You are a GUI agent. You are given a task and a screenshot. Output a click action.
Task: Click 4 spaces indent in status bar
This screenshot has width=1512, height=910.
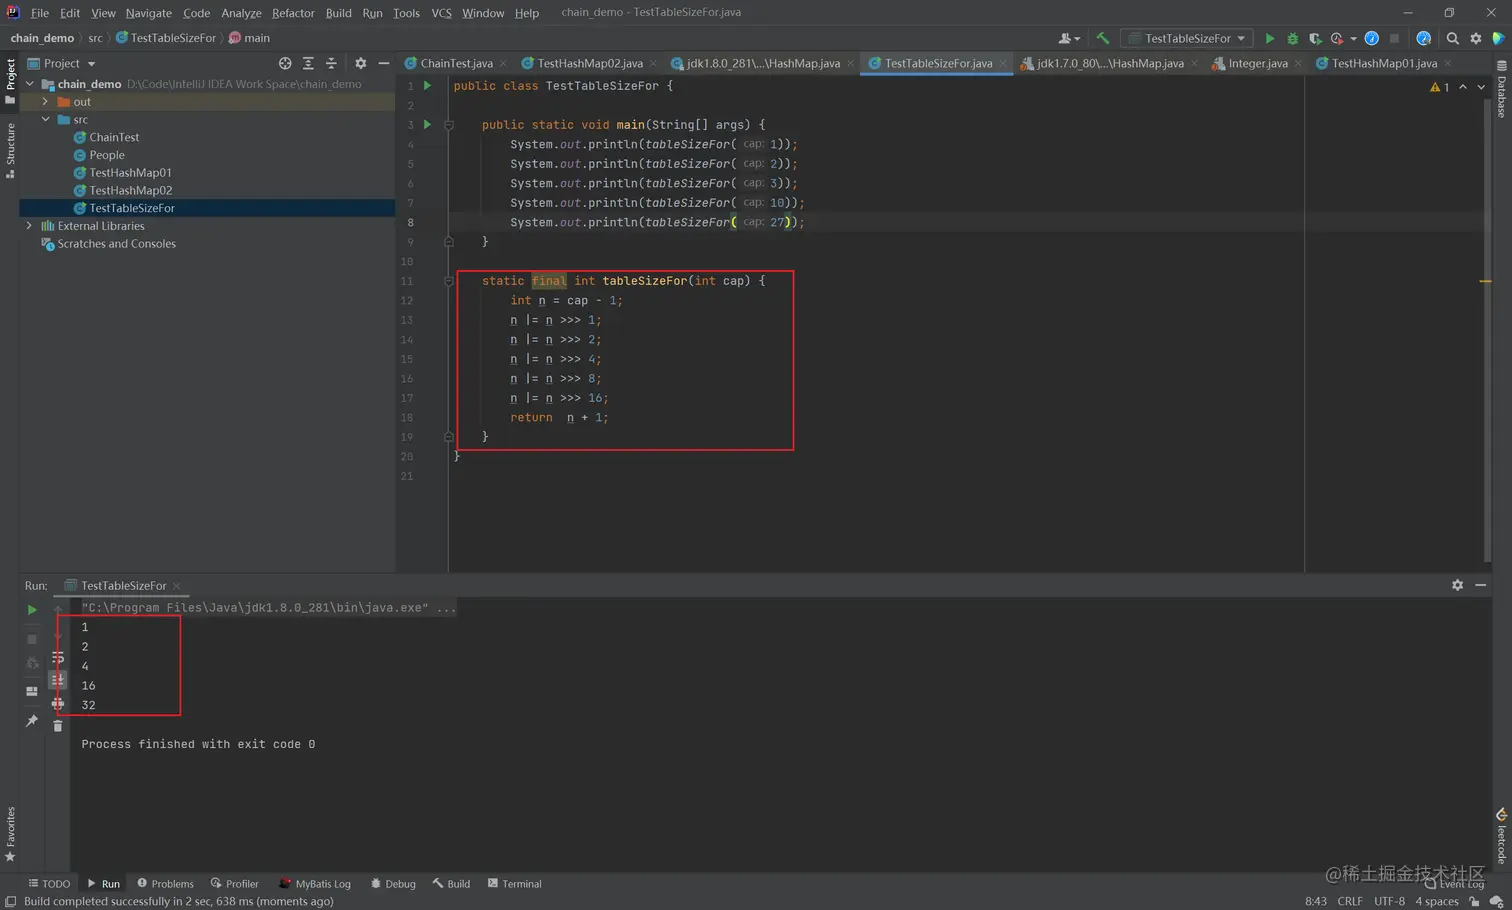tap(1437, 901)
